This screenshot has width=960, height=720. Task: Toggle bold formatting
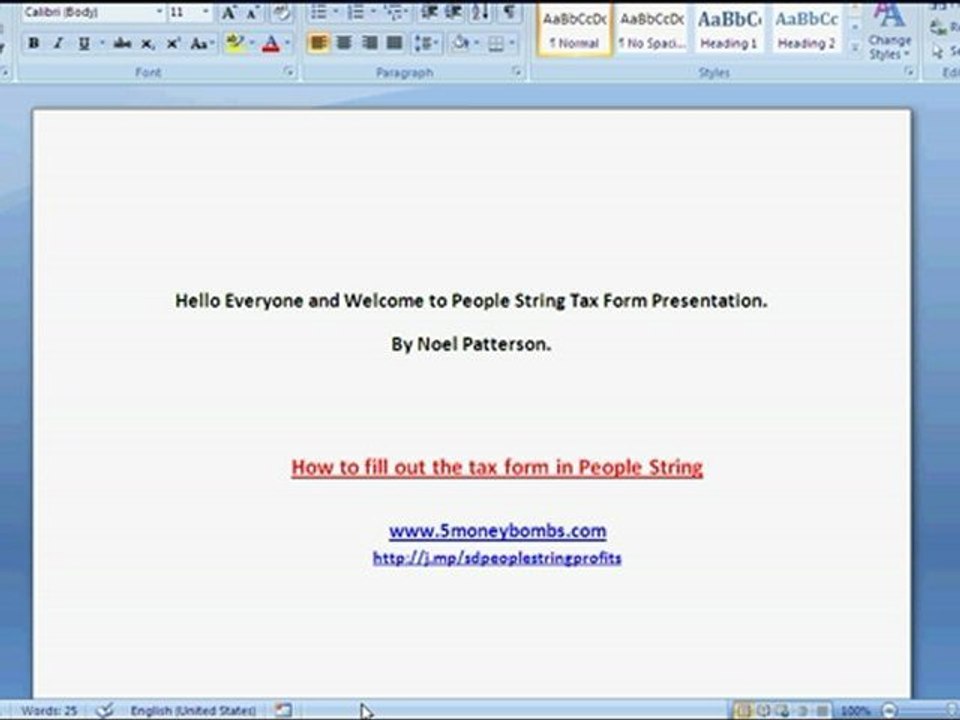tap(34, 43)
